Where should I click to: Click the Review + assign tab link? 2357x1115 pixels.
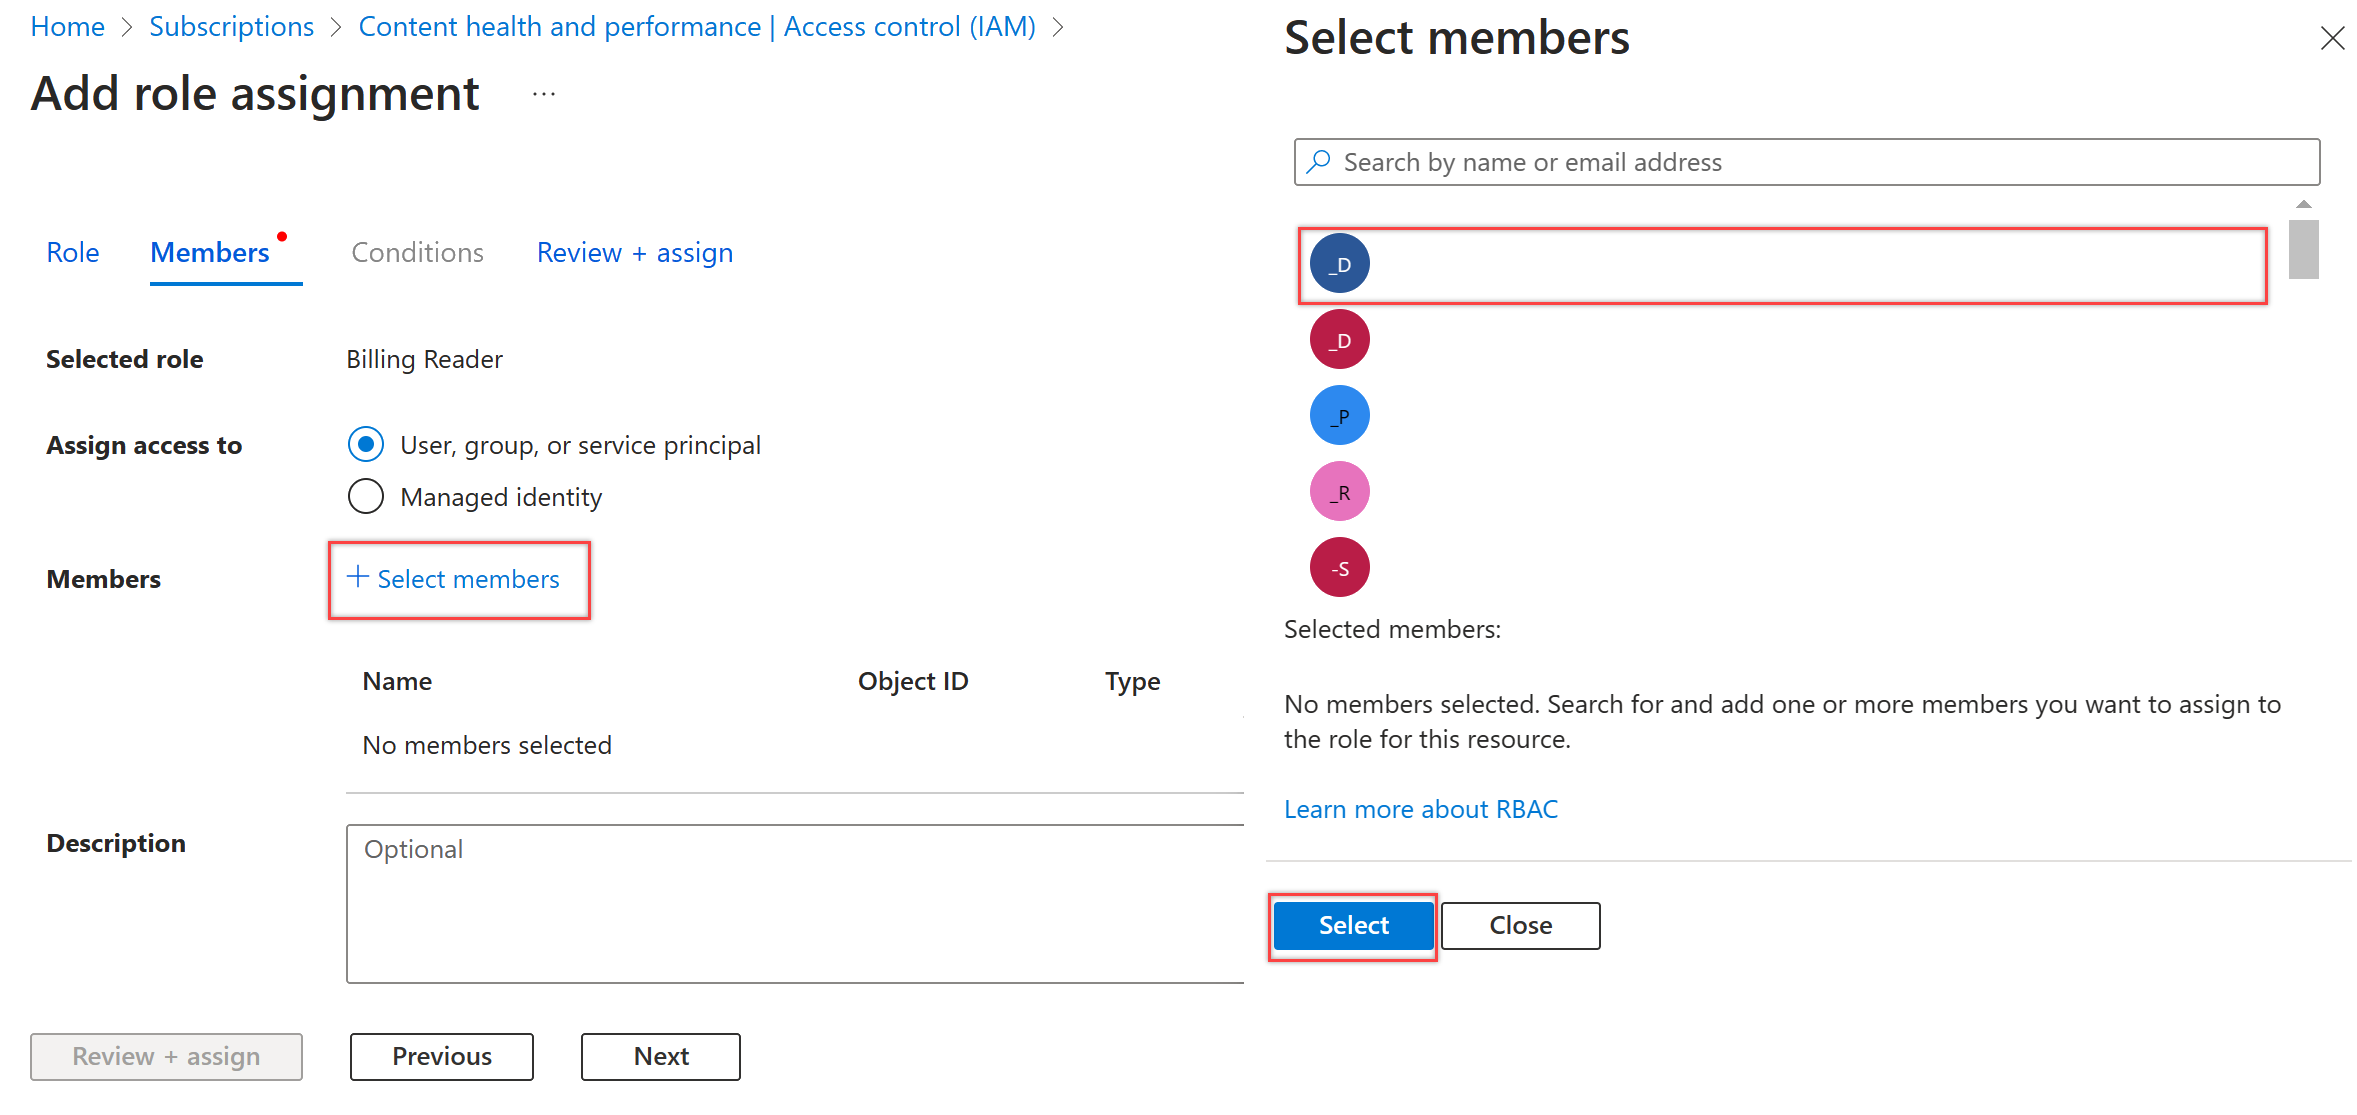[x=636, y=251]
